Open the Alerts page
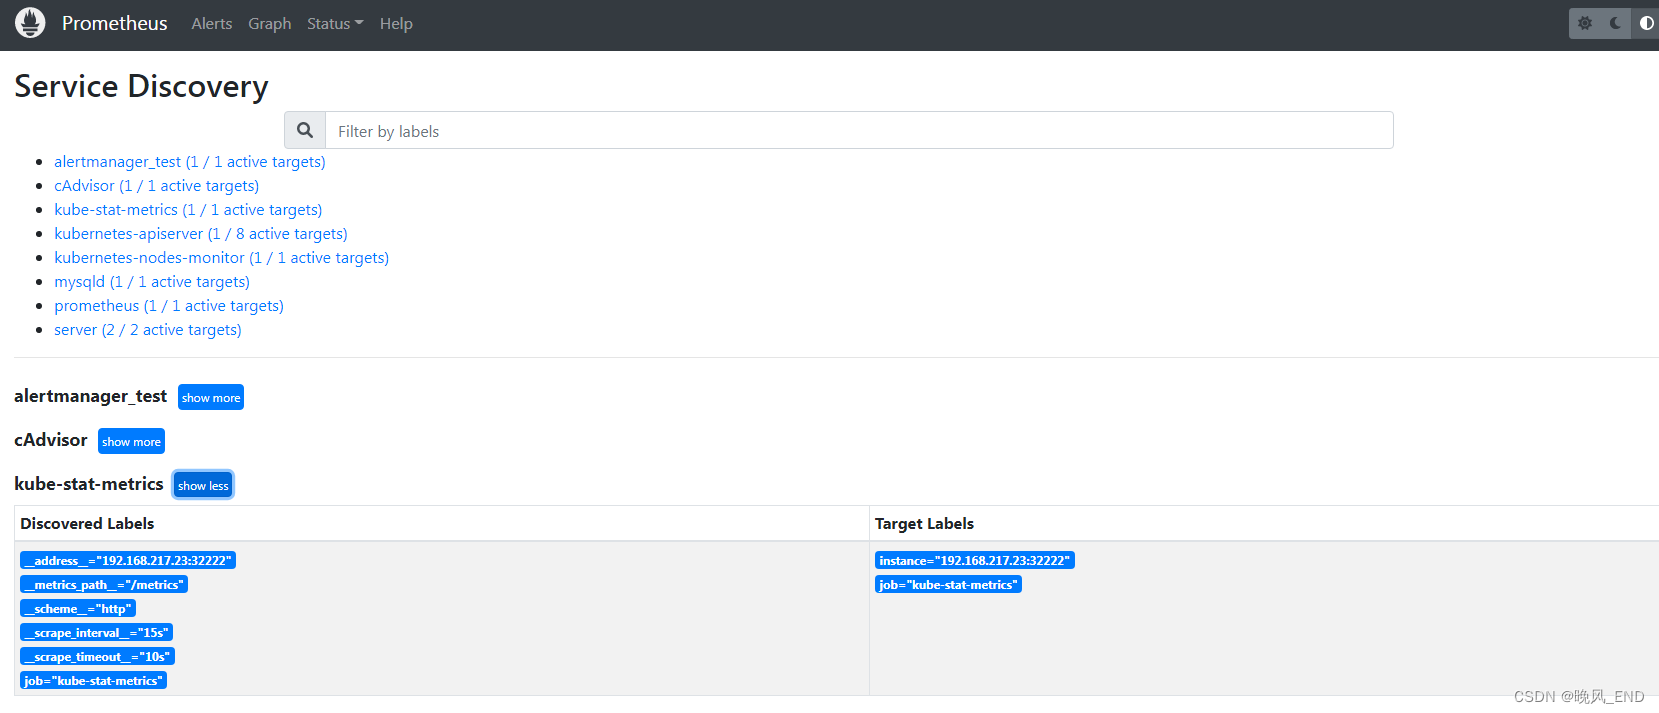Viewport: 1659px width, 713px height. coord(212,23)
